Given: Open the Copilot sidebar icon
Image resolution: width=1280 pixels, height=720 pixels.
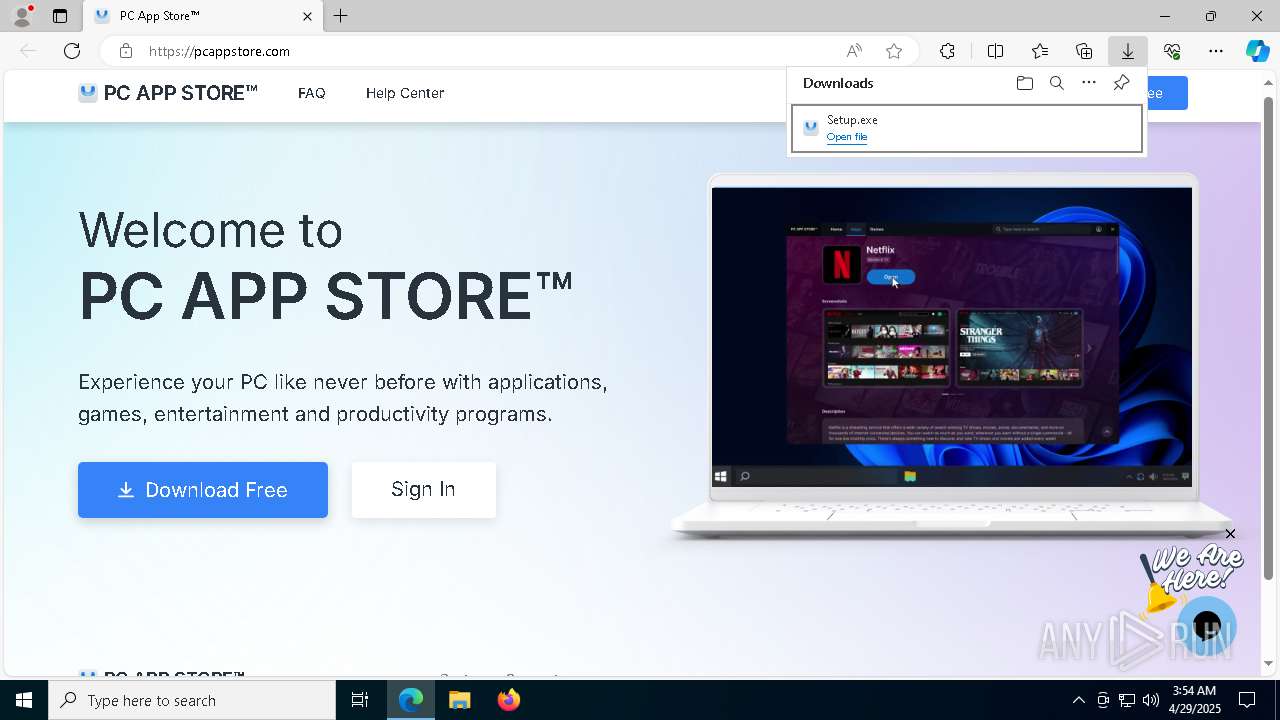Looking at the screenshot, I should [1258, 51].
